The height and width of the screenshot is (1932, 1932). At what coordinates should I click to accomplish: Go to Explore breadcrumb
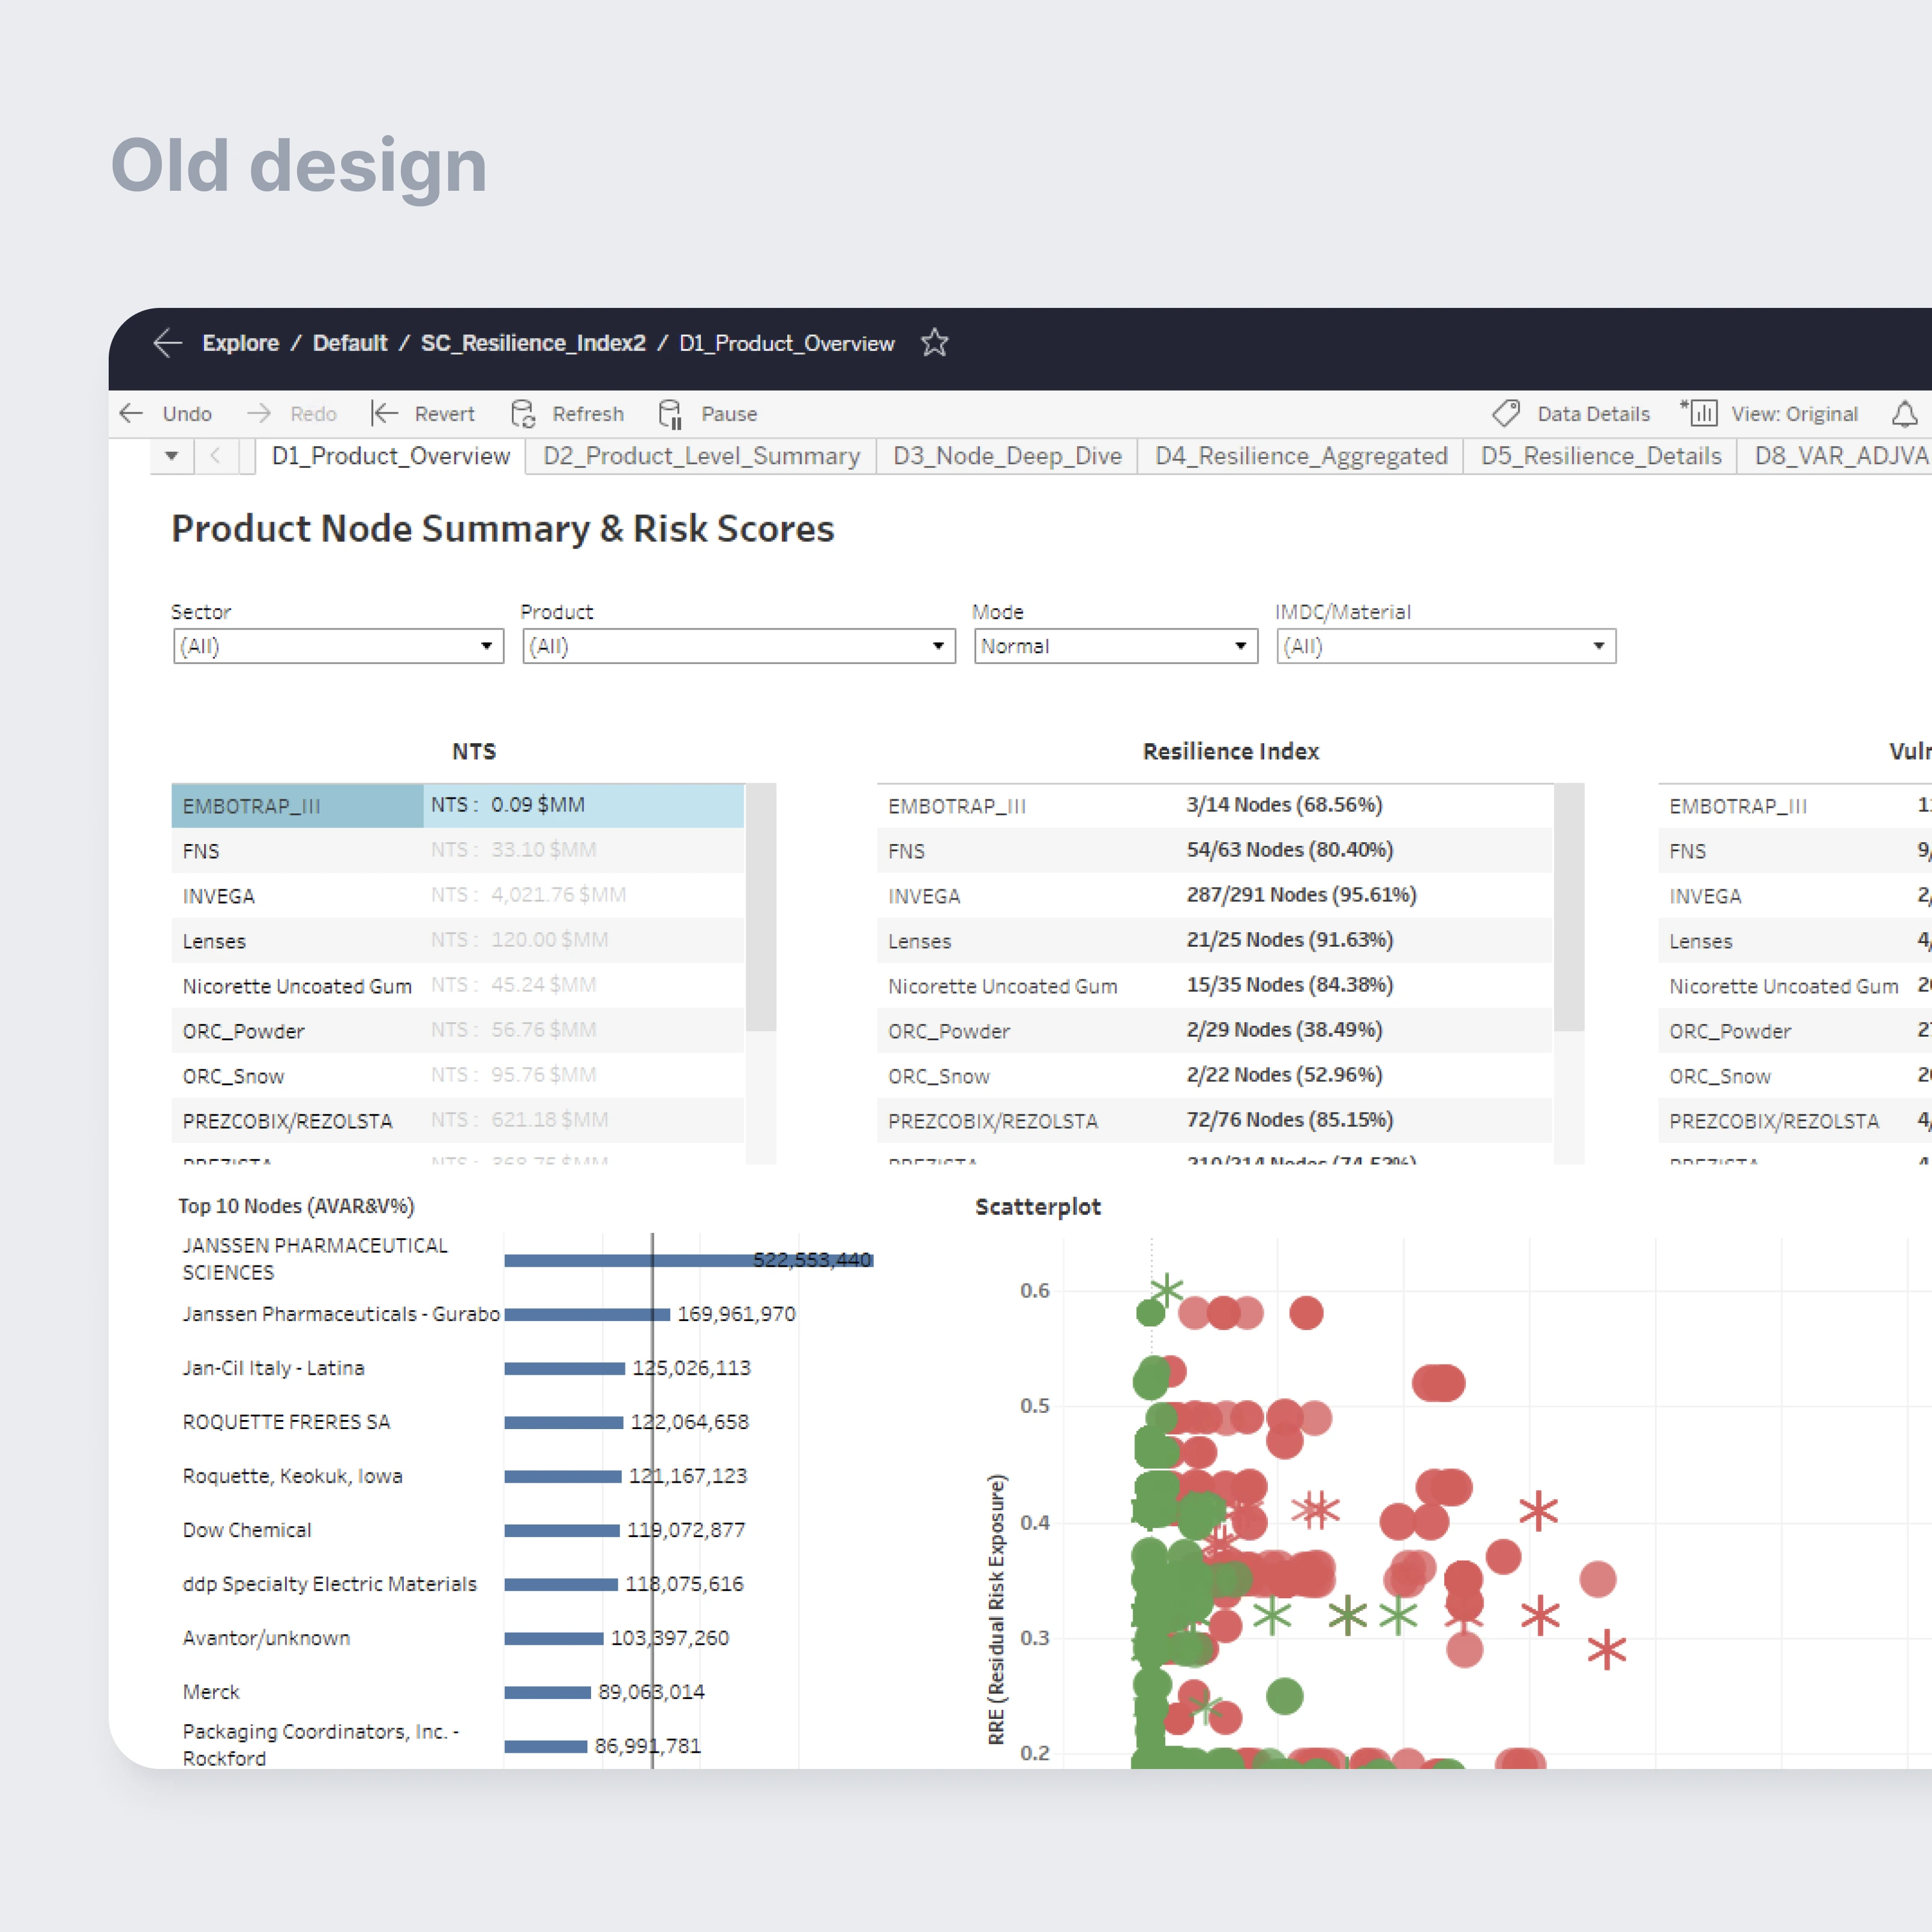pyautogui.click(x=240, y=343)
